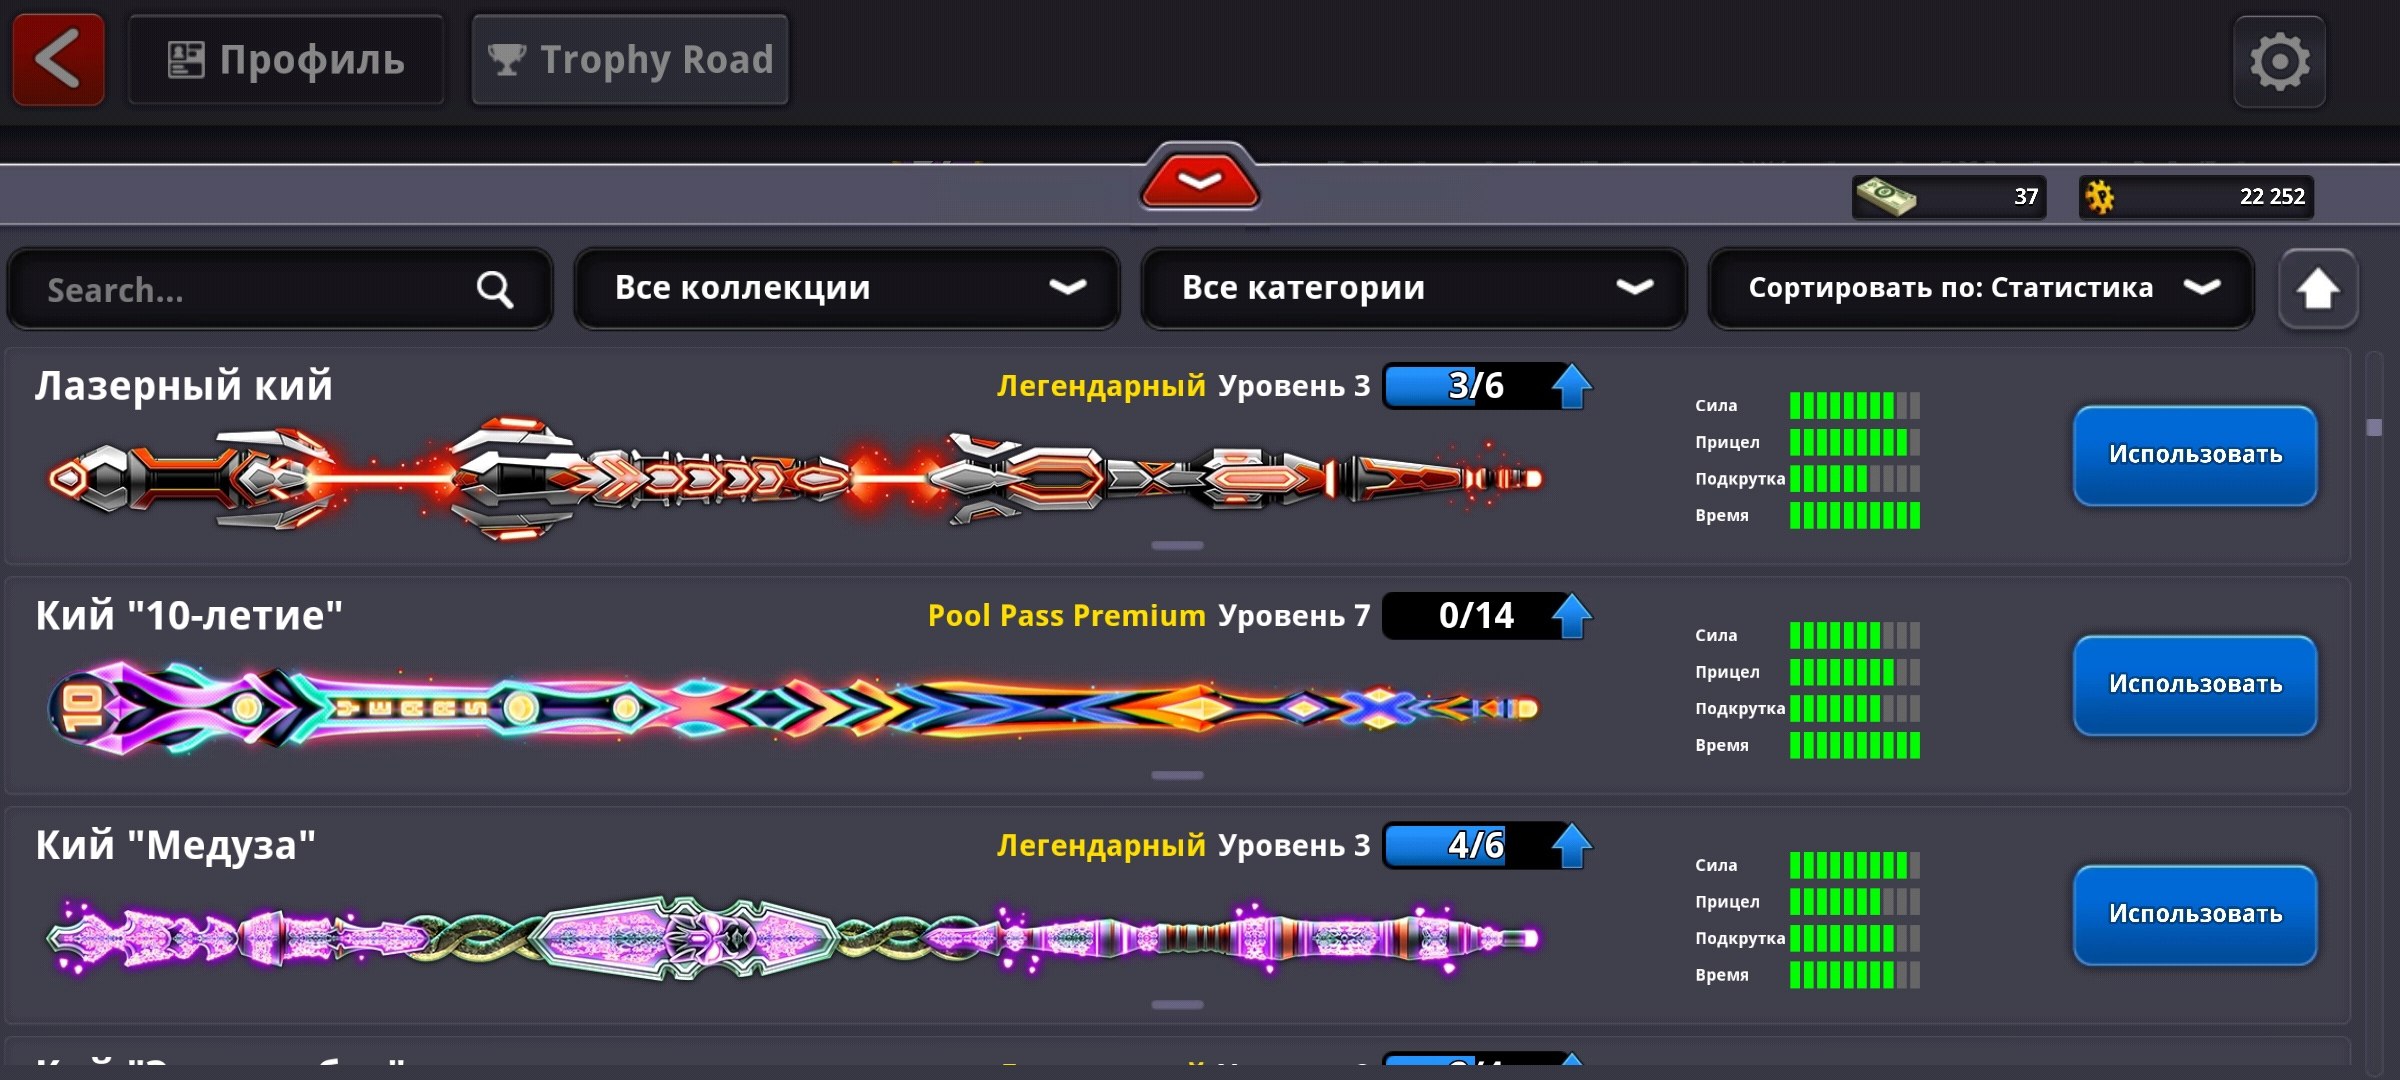Viewport: 2400px width, 1080px height.
Task: Use the Лазерный кий cue
Action: point(2195,455)
